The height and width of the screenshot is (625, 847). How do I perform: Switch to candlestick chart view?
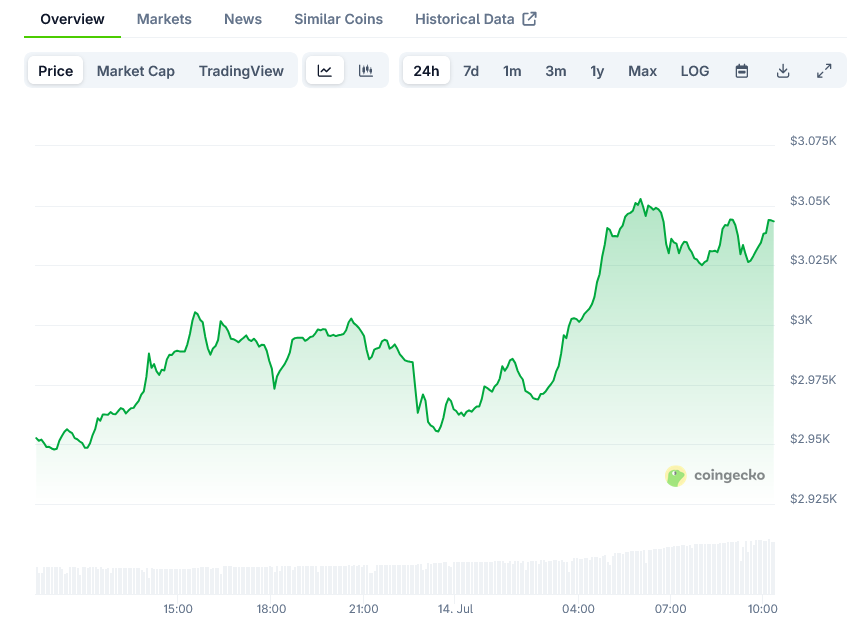point(366,70)
